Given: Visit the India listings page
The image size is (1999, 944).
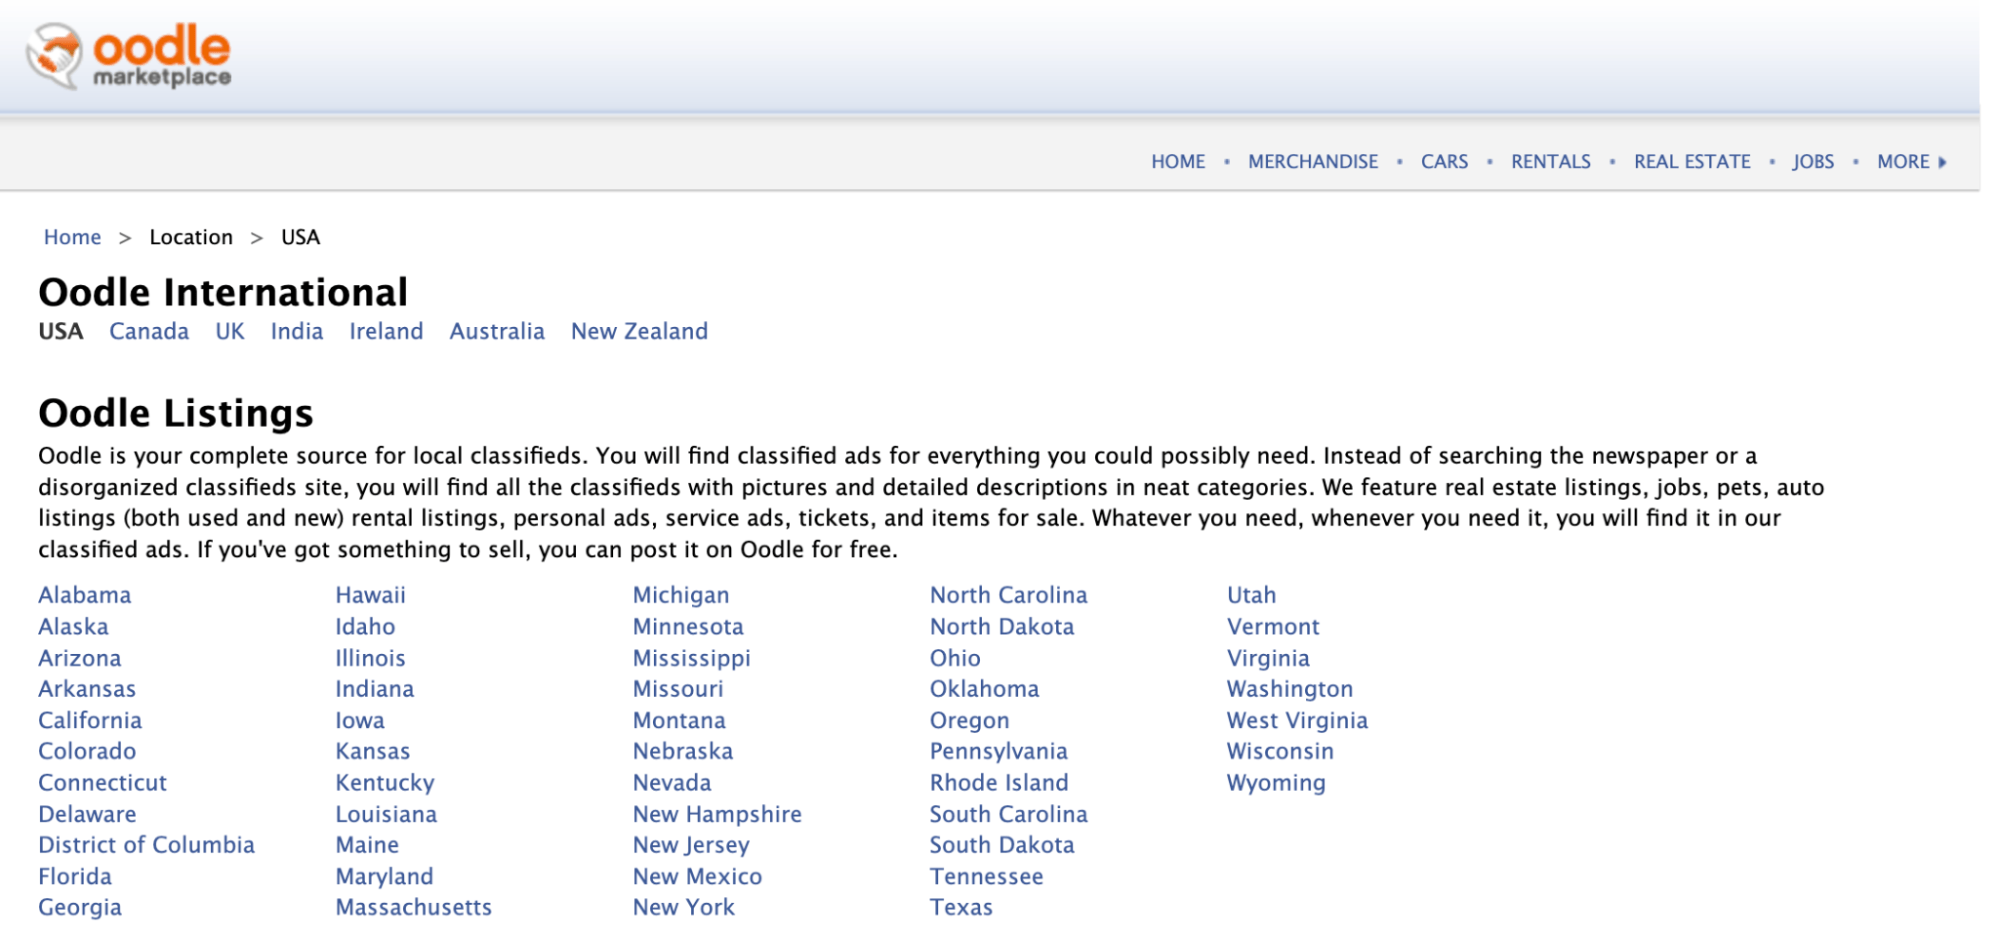Looking at the screenshot, I should click(297, 331).
